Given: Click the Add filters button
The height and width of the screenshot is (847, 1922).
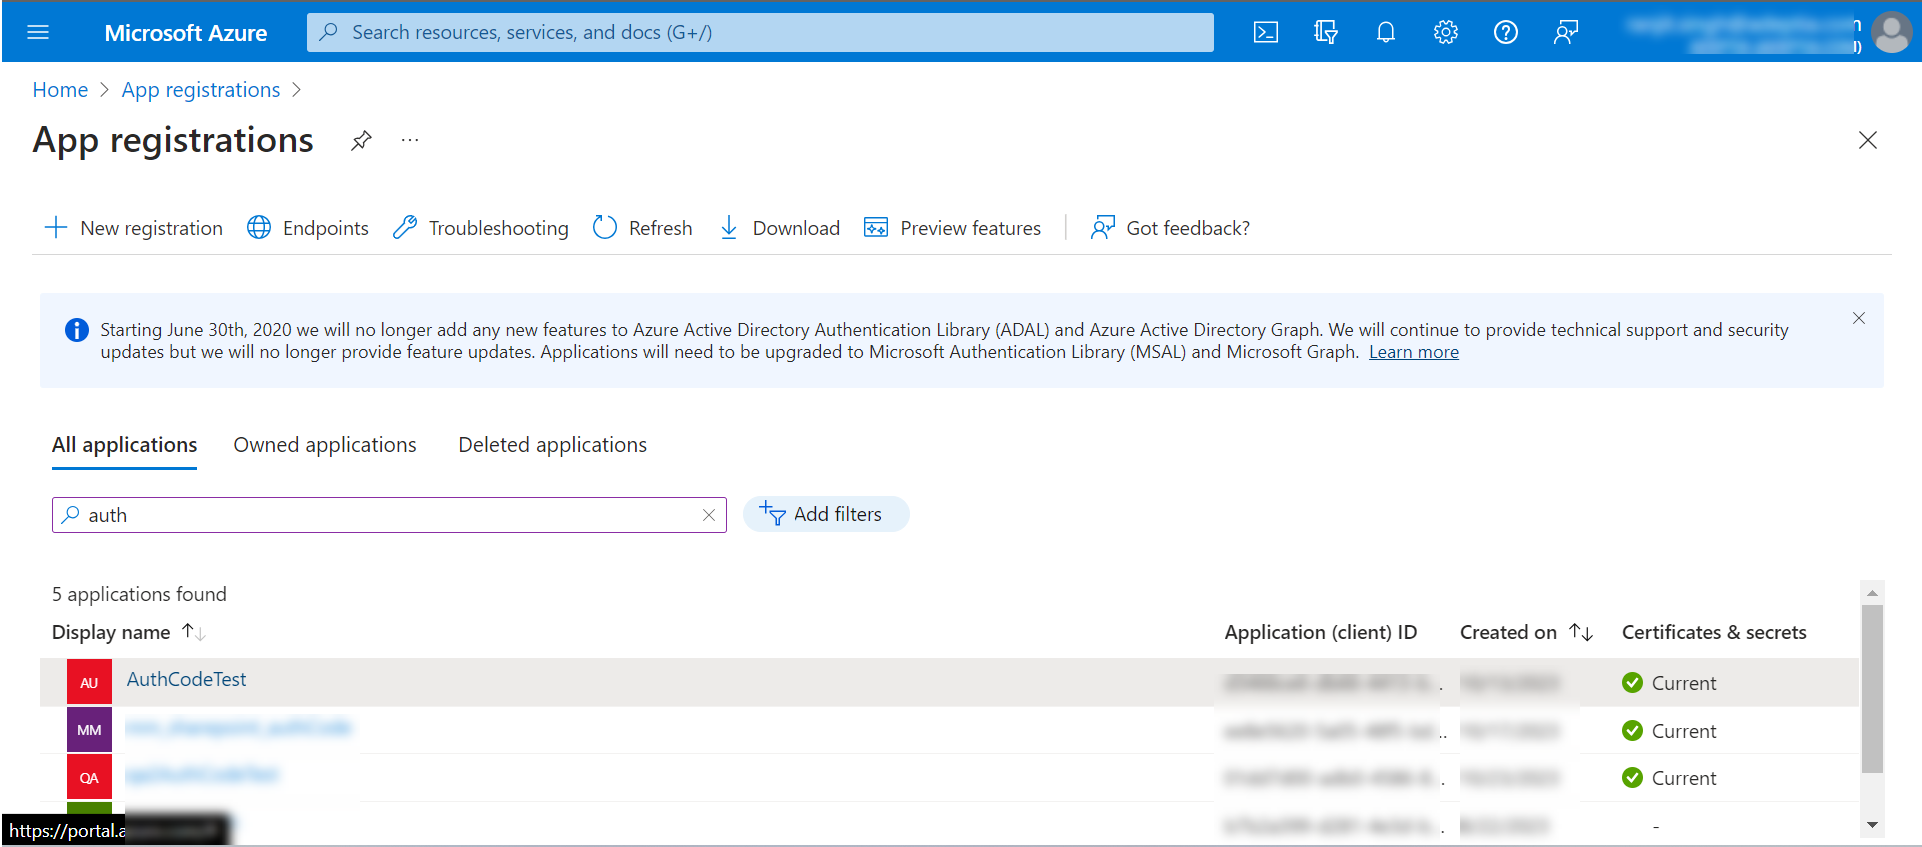Looking at the screenshot, I should (825, 514).
